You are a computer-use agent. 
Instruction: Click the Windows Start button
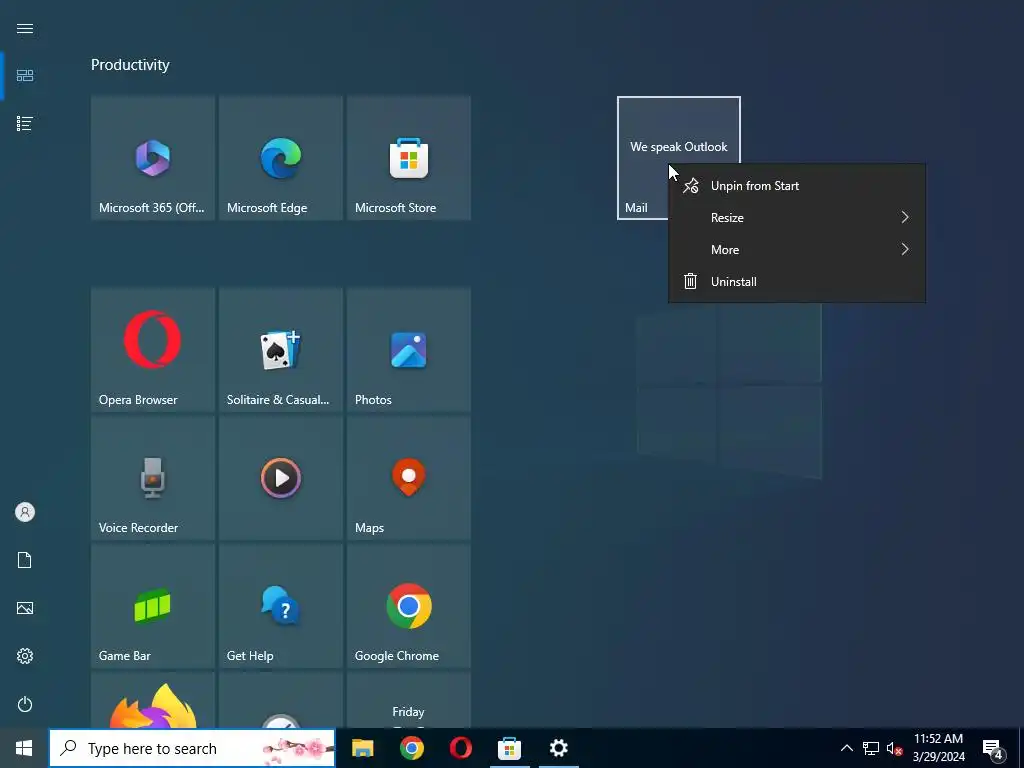24,748
